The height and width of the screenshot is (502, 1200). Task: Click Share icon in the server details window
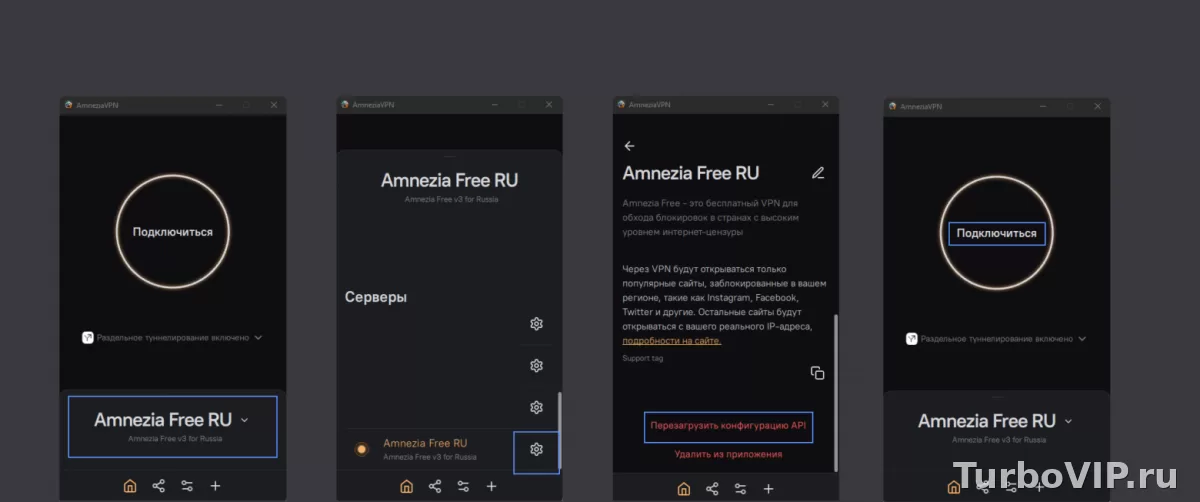click(711, 489)
